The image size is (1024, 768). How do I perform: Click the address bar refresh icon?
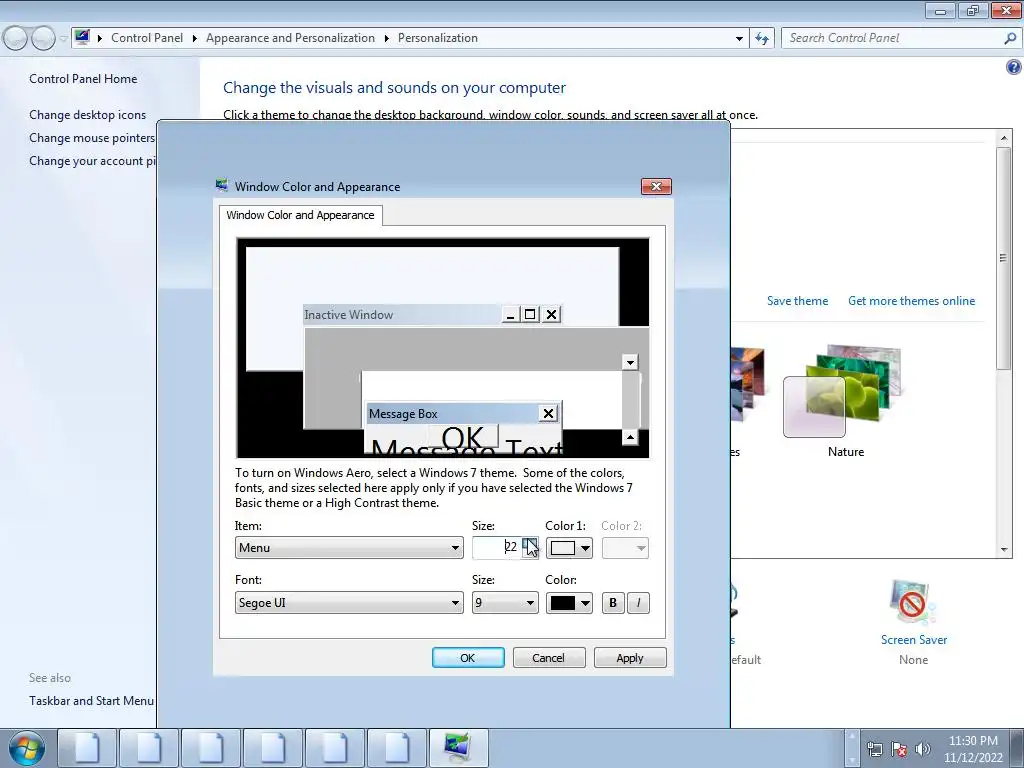pyautogui.click(x=762, y=39)
